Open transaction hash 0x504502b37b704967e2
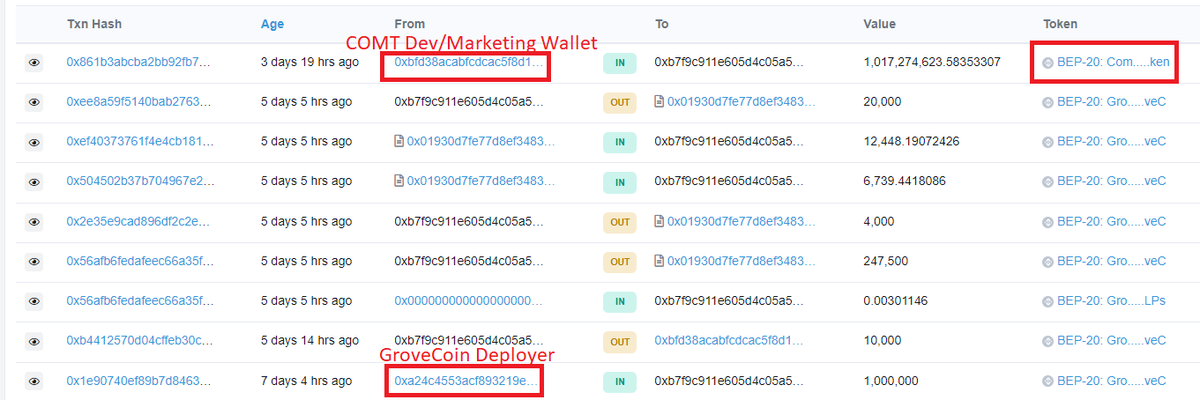1200x400 pixels. 139,182
